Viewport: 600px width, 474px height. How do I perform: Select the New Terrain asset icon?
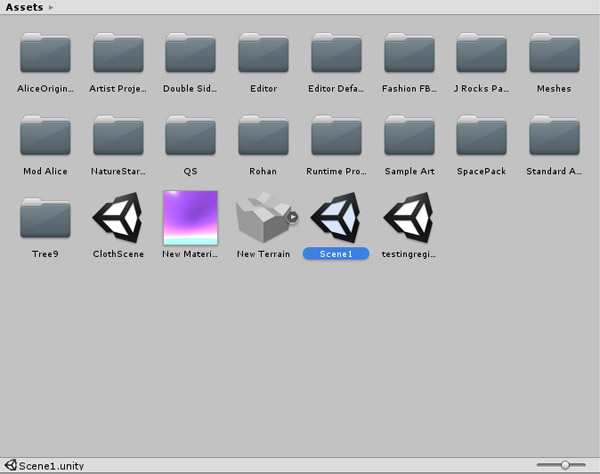[x=263, y=218]
